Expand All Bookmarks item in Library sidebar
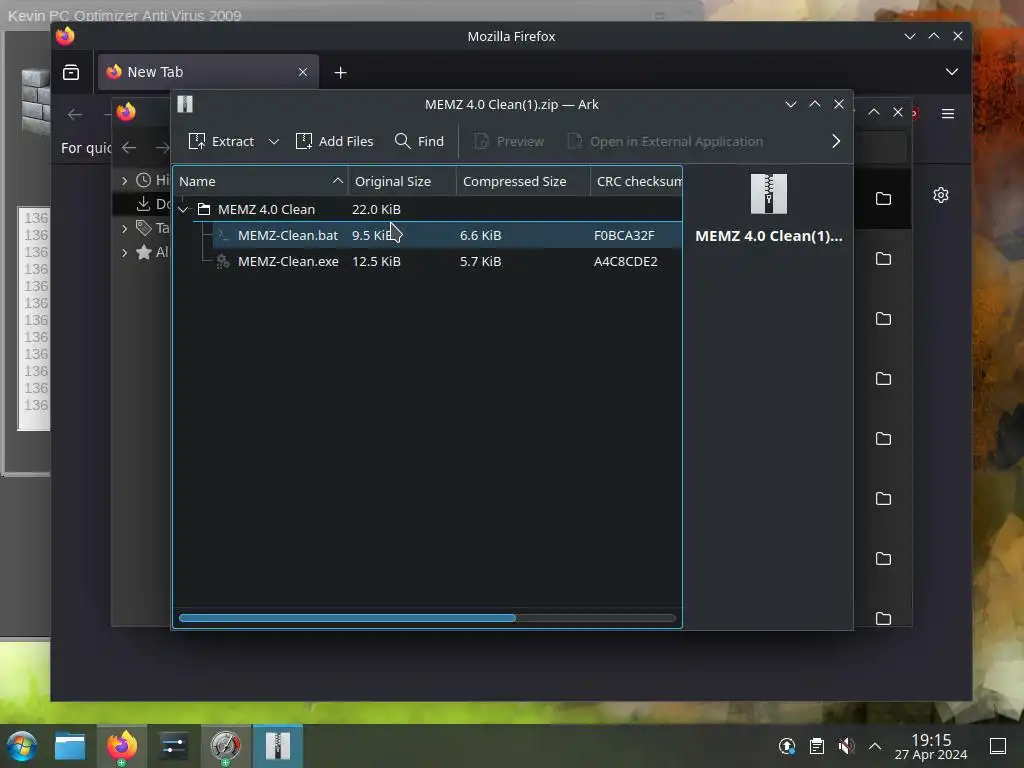1024x768 pixels. pyautogui.click(x=125, y=252)
